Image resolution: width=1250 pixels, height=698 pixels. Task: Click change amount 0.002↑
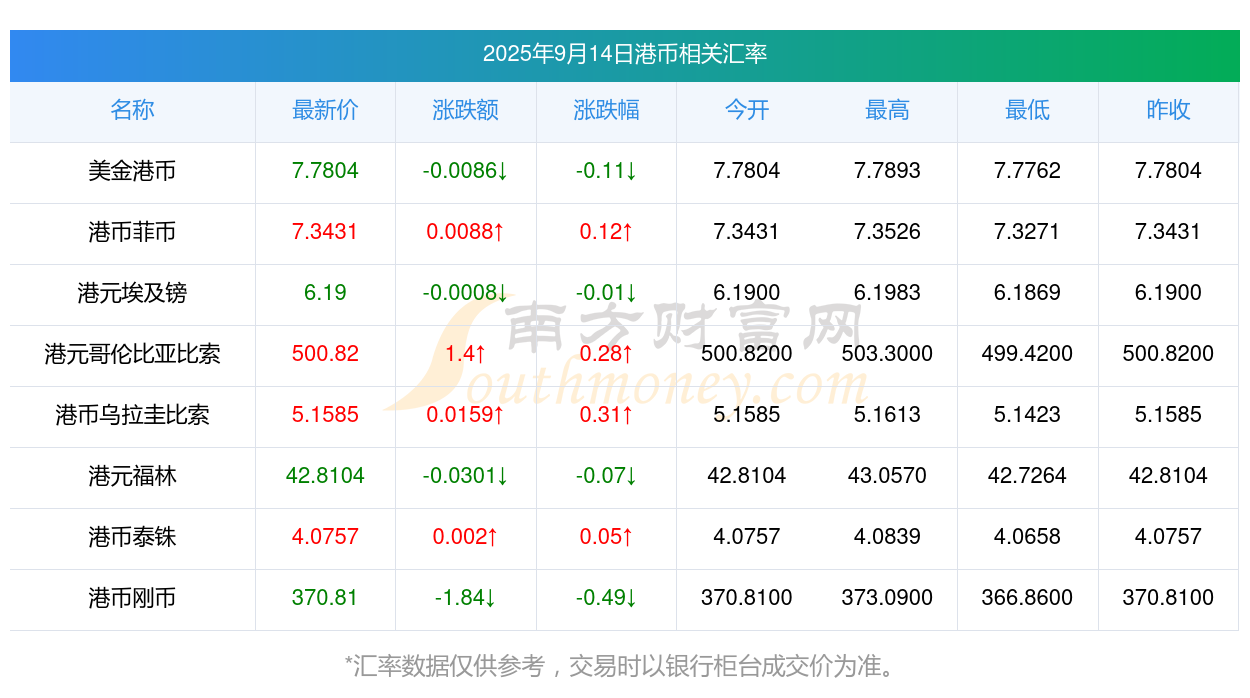click(x=466, y=537)
